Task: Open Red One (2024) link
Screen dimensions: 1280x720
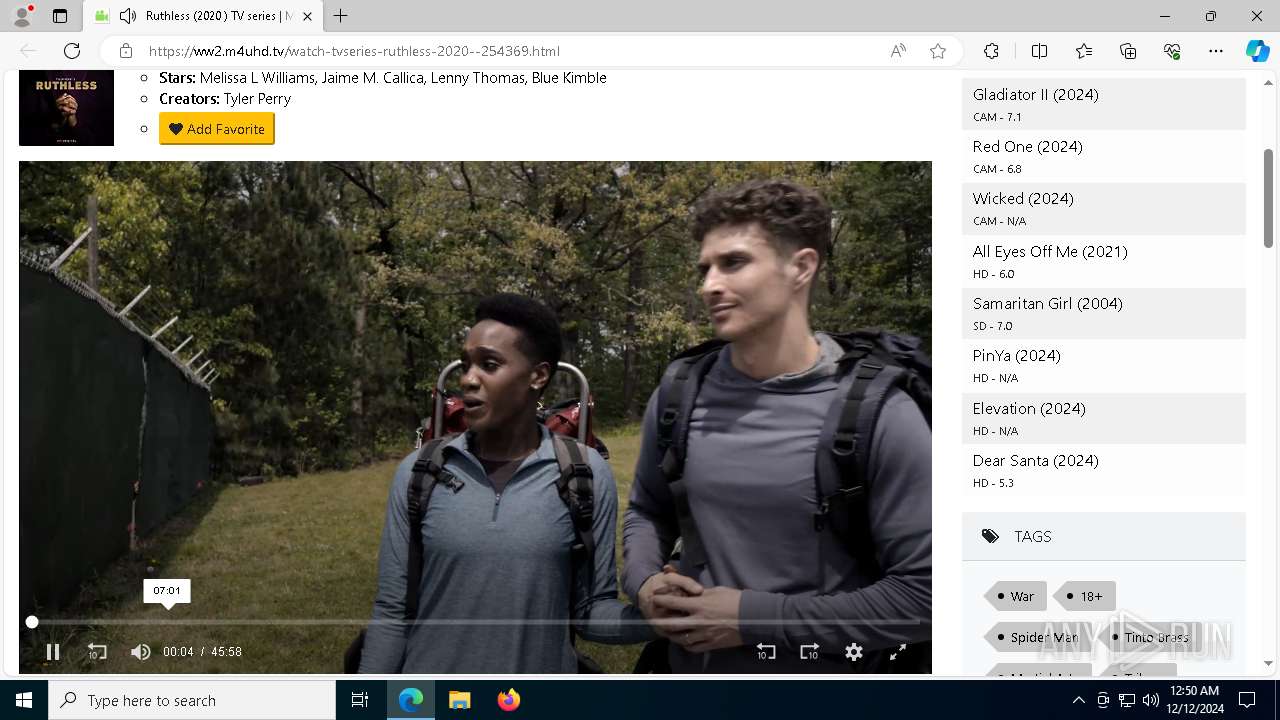Action: click(1028, 147)
